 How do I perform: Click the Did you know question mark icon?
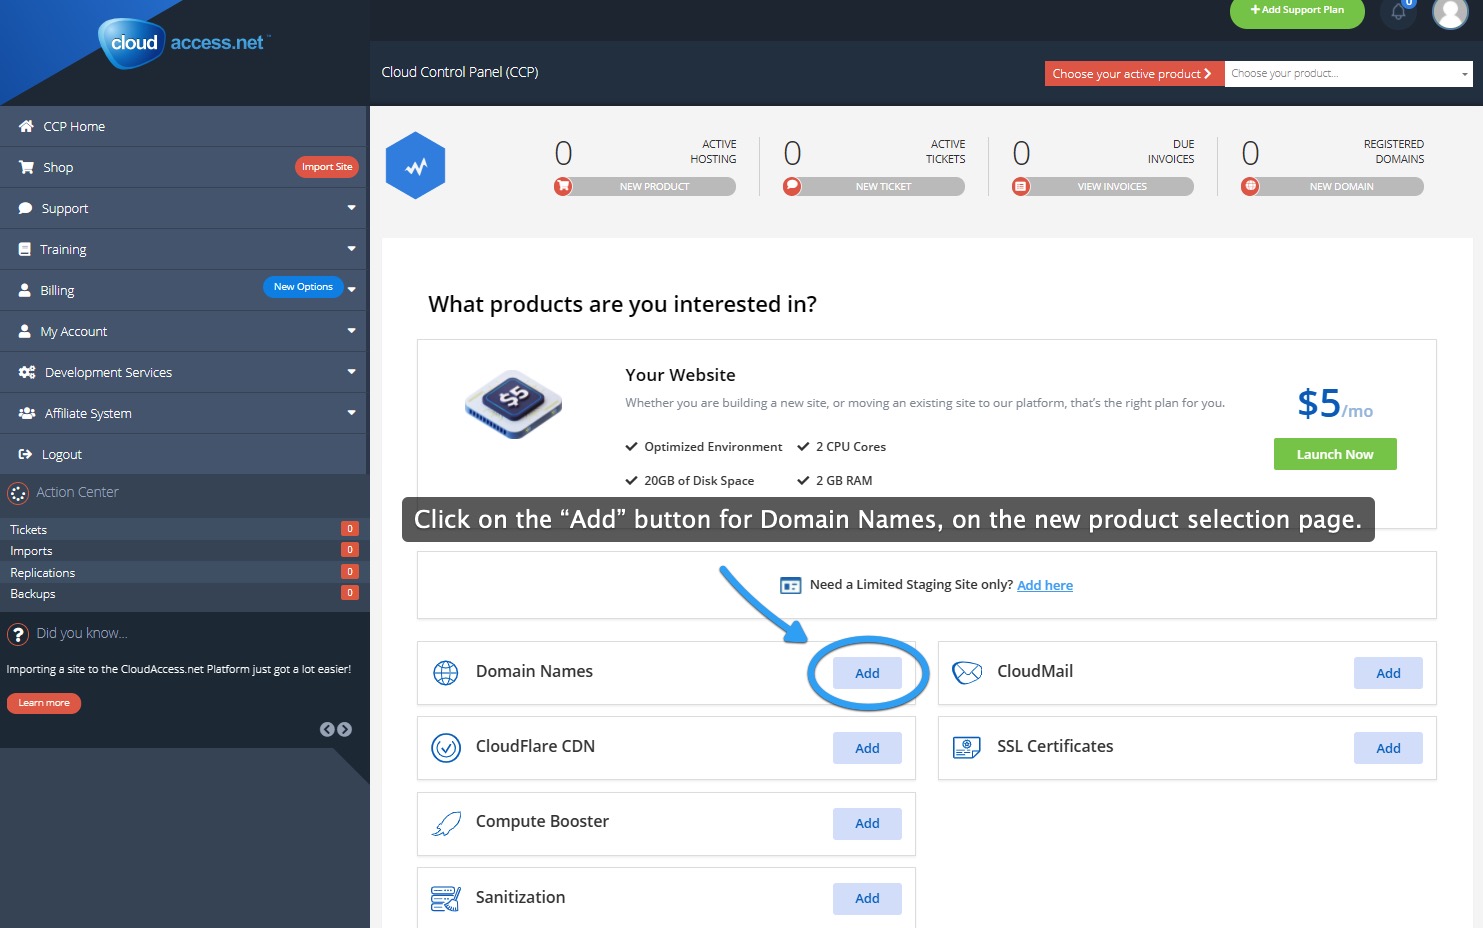click(x=18, y=634)
